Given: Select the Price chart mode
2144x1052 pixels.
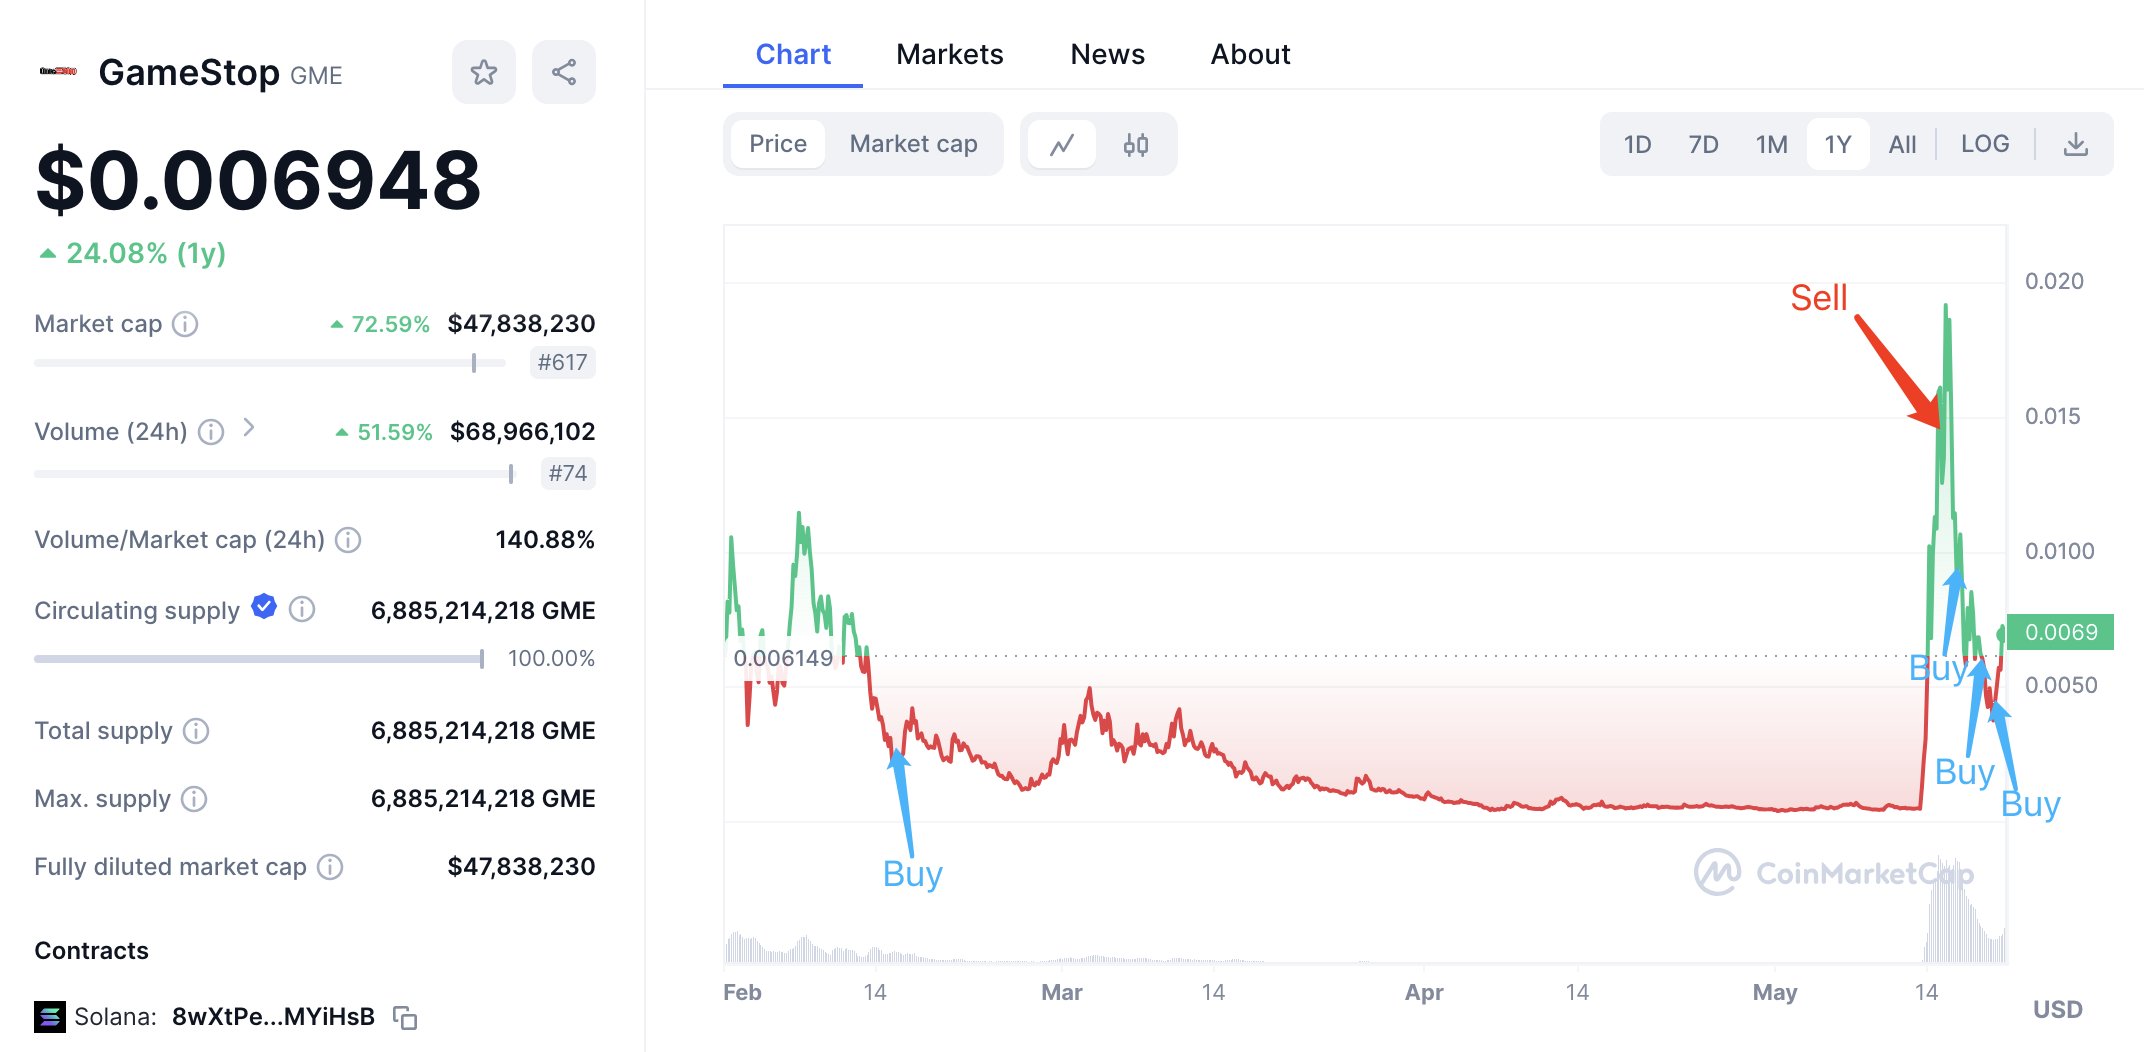Looking at the screenshot, I should point(778,144).
